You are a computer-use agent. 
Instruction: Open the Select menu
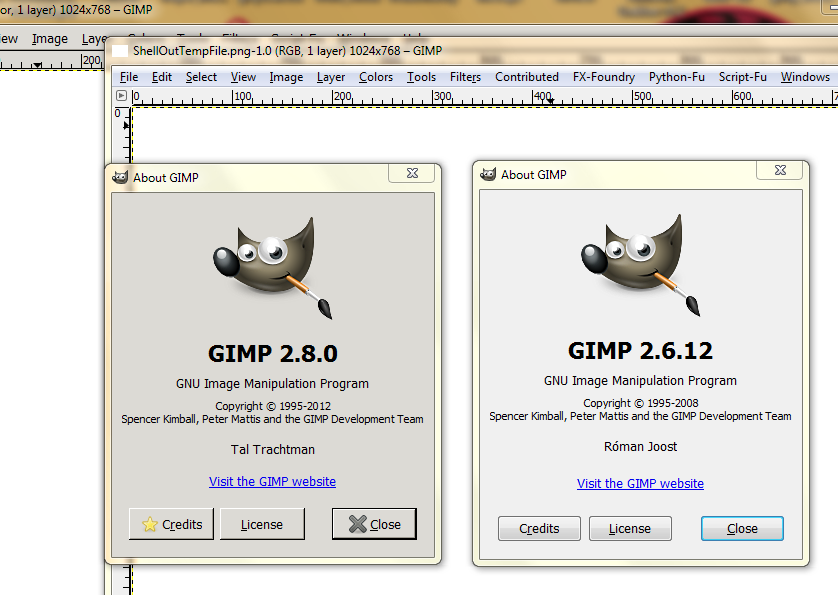[201, 77]
